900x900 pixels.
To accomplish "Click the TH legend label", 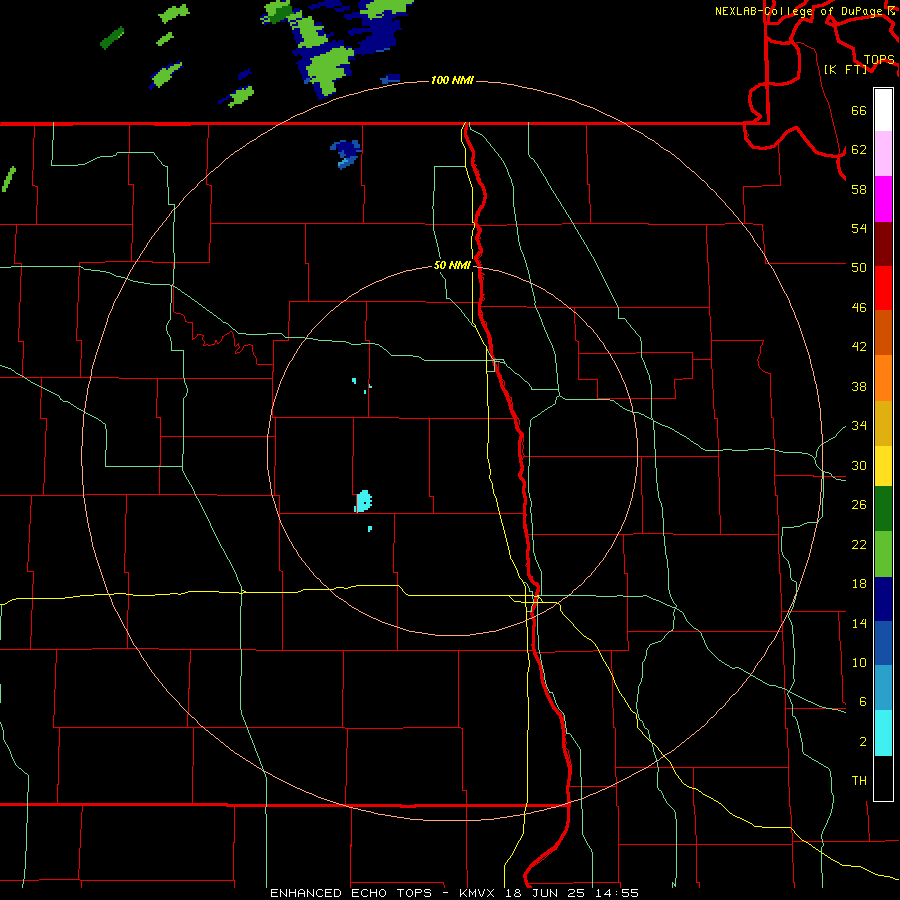I will pos(859,781).
